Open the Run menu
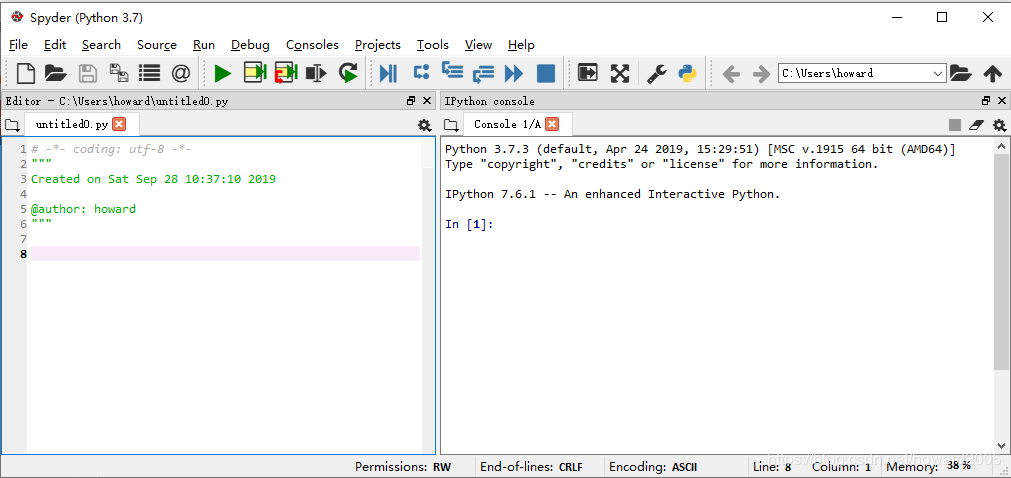The image size is (1011, 478). click(204, 45)
